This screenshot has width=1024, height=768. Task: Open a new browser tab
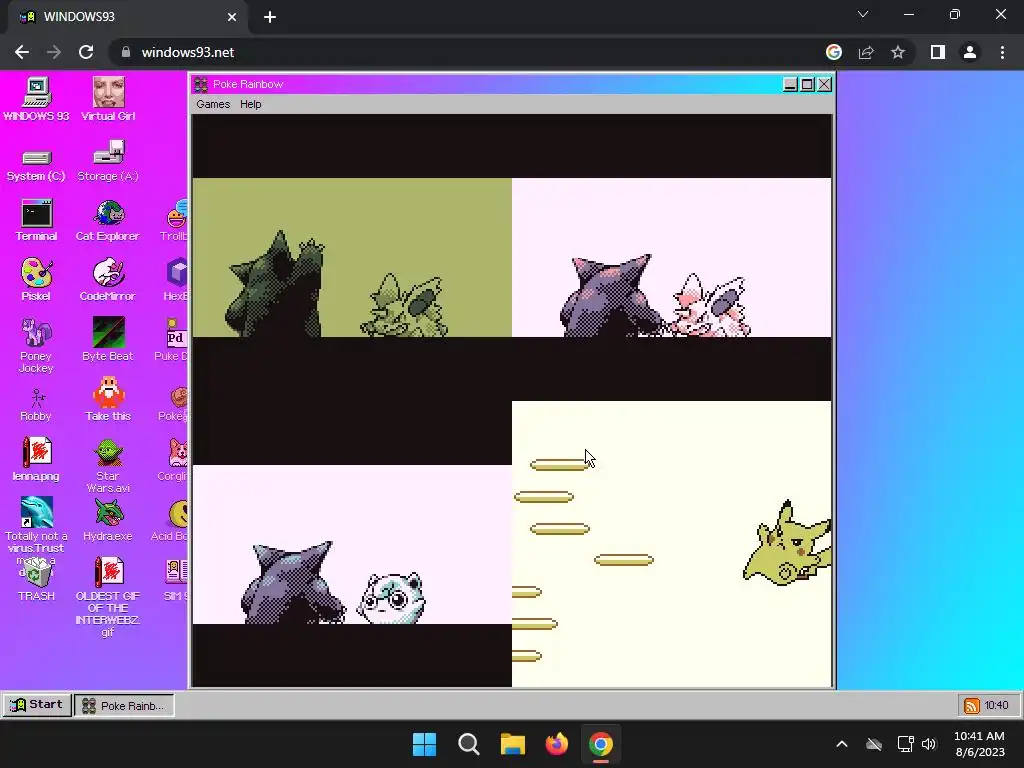[270, 17]
